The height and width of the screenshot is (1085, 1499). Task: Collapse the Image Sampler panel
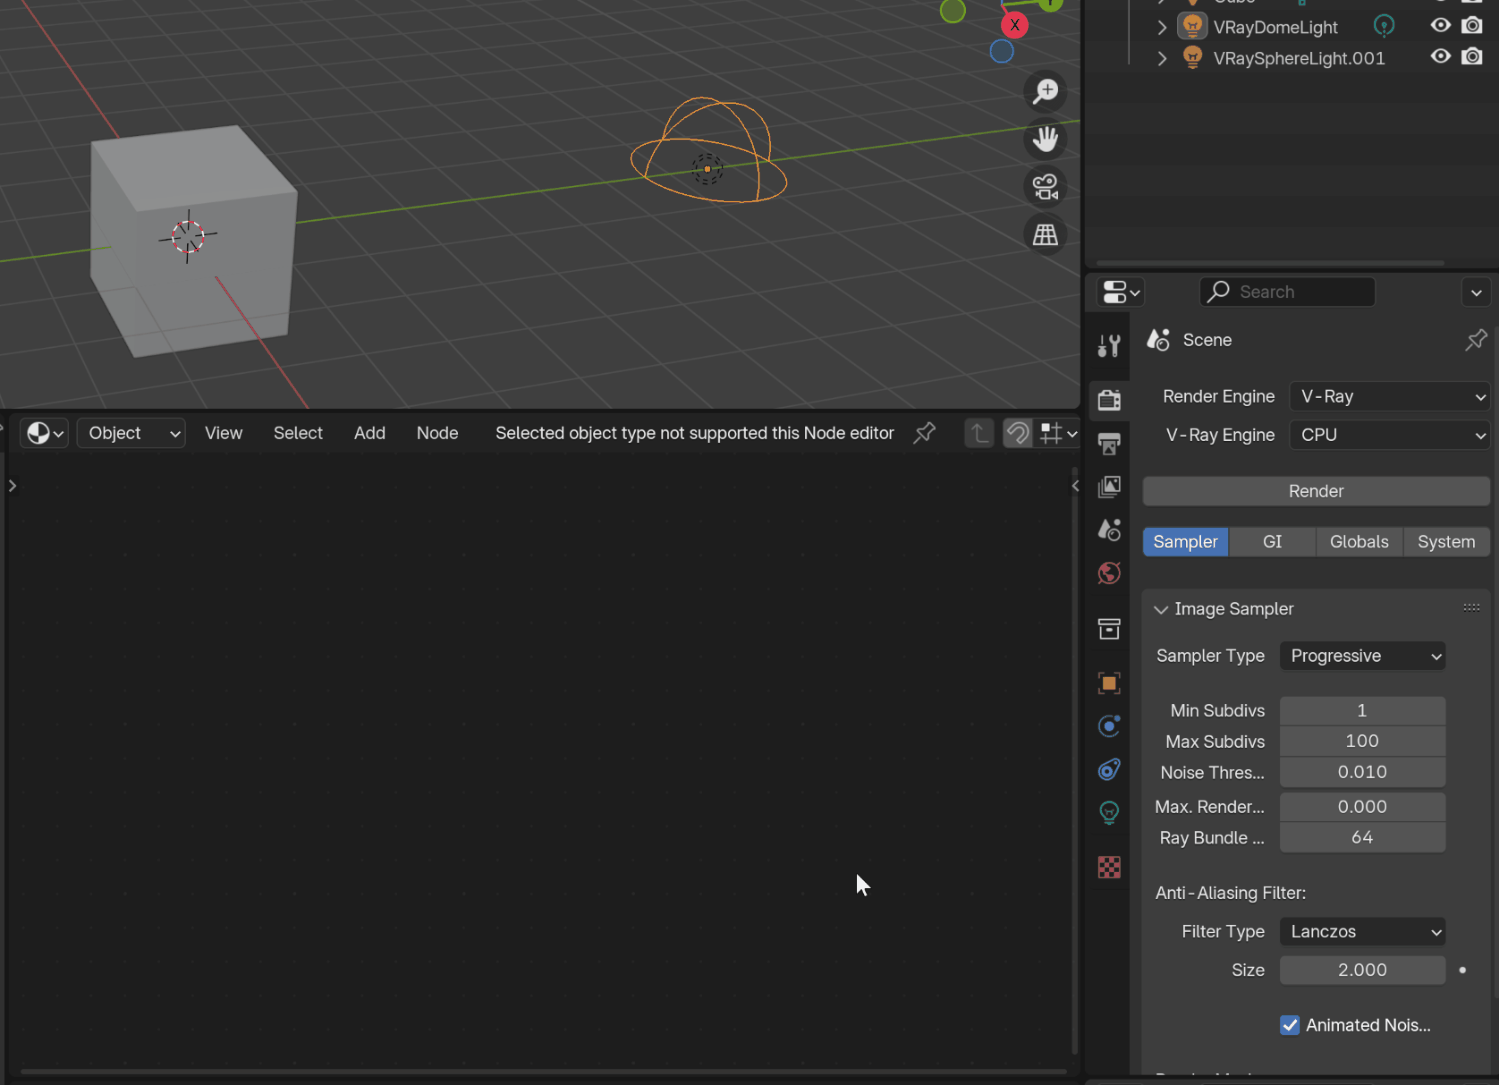point(1161,610)
